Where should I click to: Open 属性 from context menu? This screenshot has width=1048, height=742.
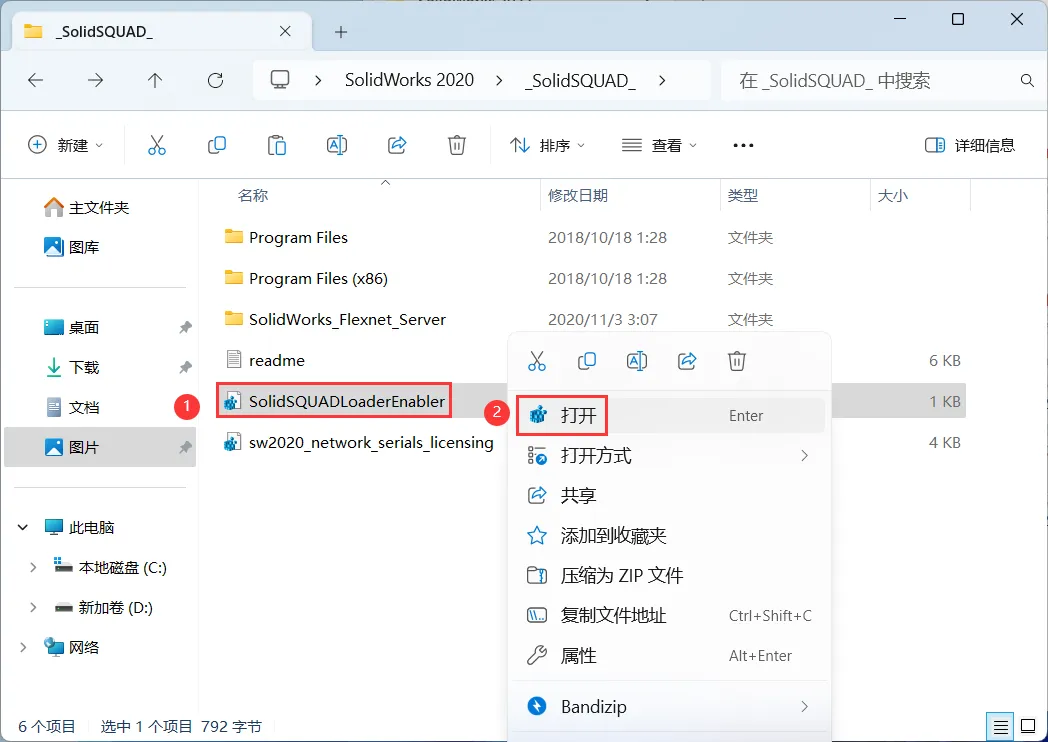tap(670, 656)
